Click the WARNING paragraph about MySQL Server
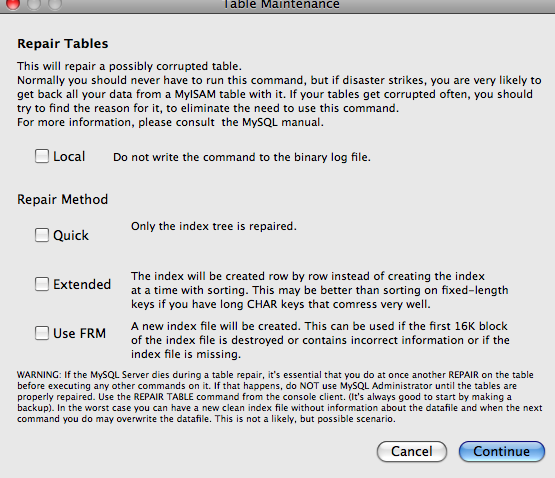This screenshot has width=555, height=478. [280, 397]
